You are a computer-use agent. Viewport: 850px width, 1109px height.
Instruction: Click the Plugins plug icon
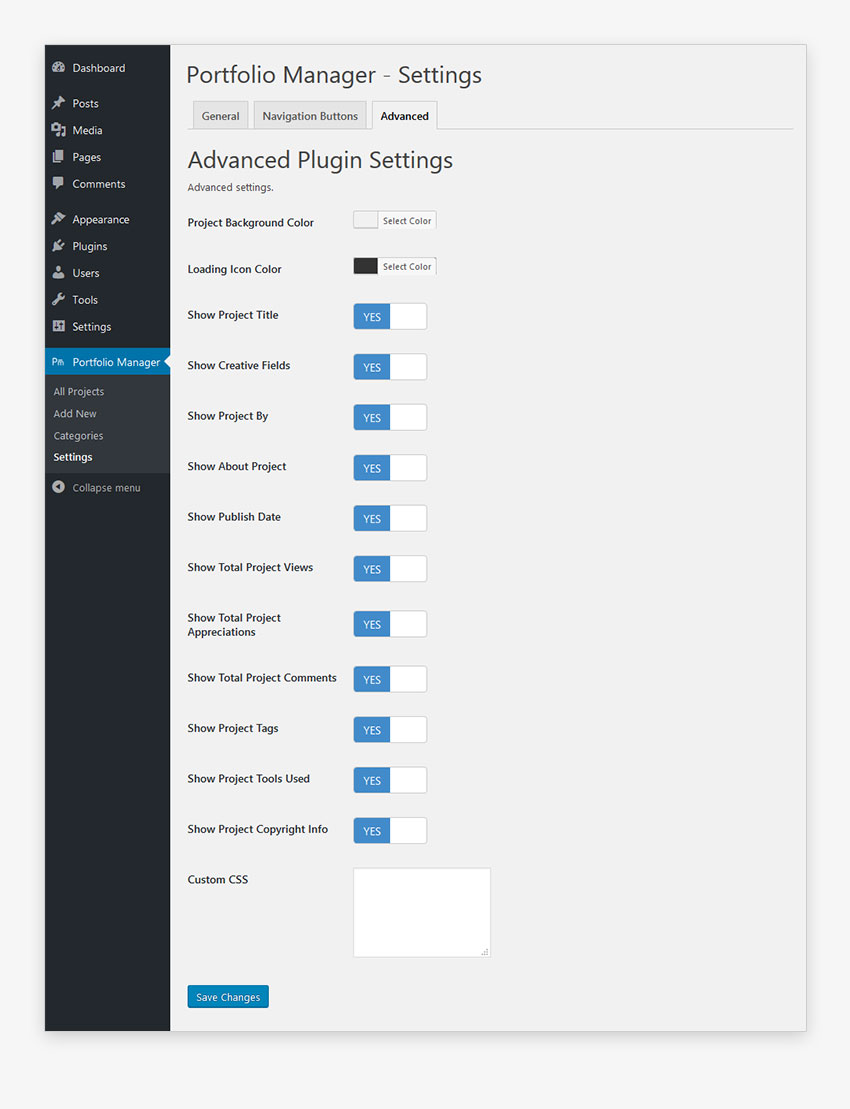[59, 246]
